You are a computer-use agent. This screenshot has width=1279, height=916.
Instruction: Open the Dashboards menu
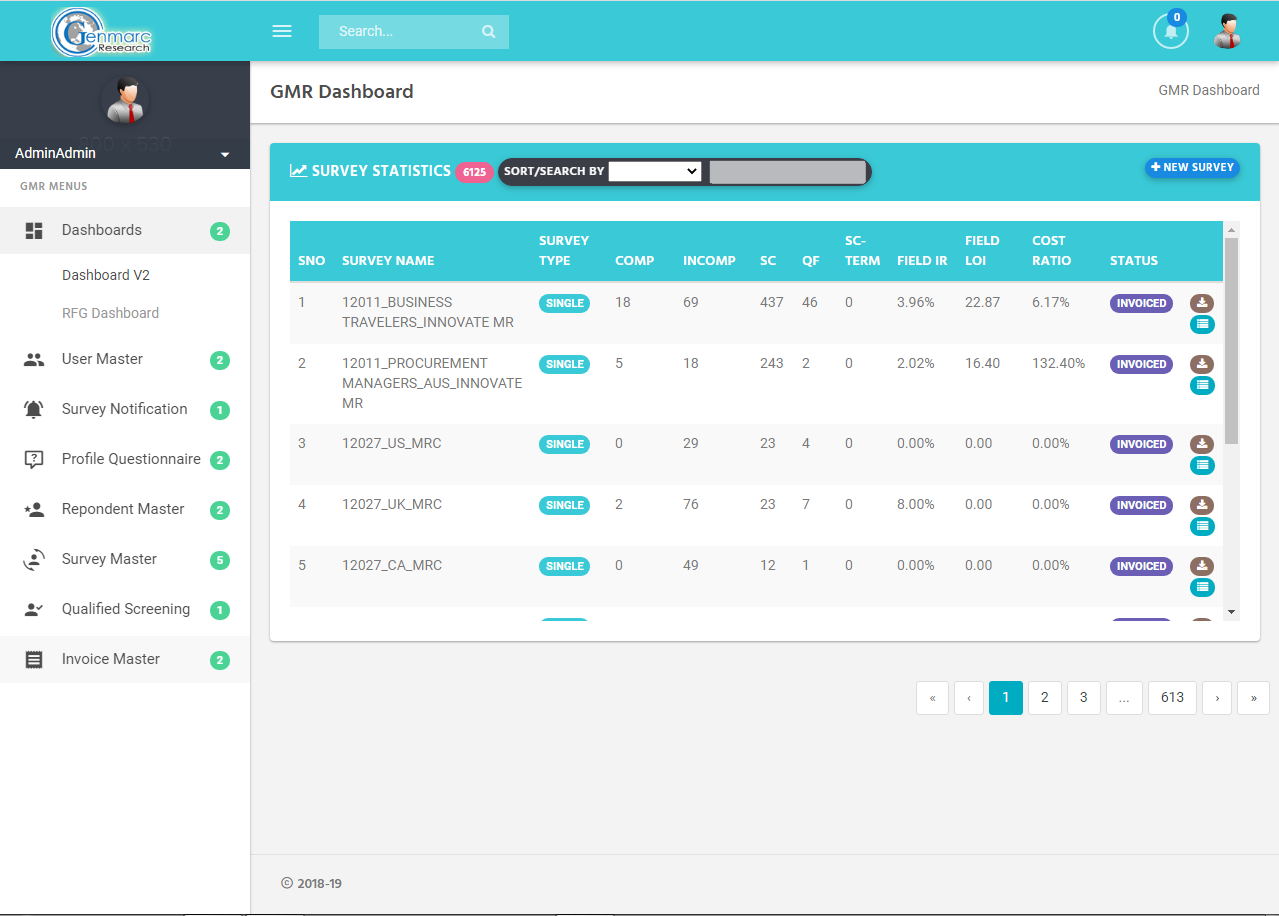click(x=125, y=230)
